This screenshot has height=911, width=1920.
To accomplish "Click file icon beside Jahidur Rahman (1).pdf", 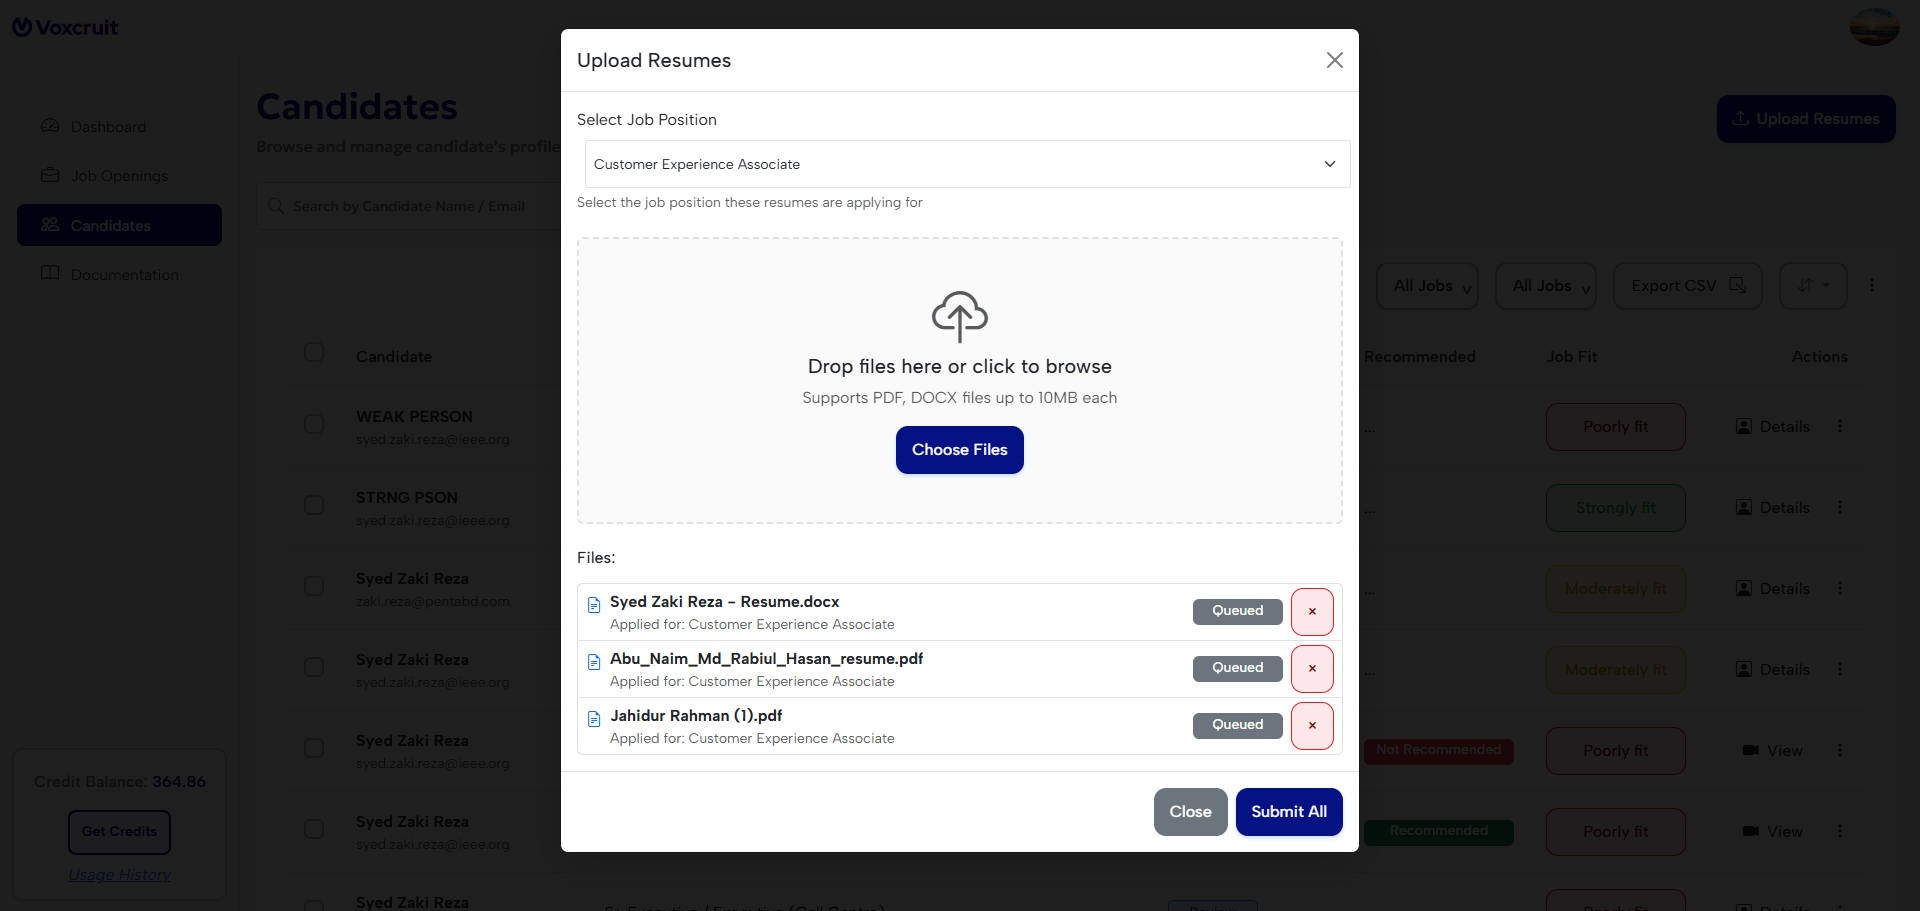I will point(594,718).
